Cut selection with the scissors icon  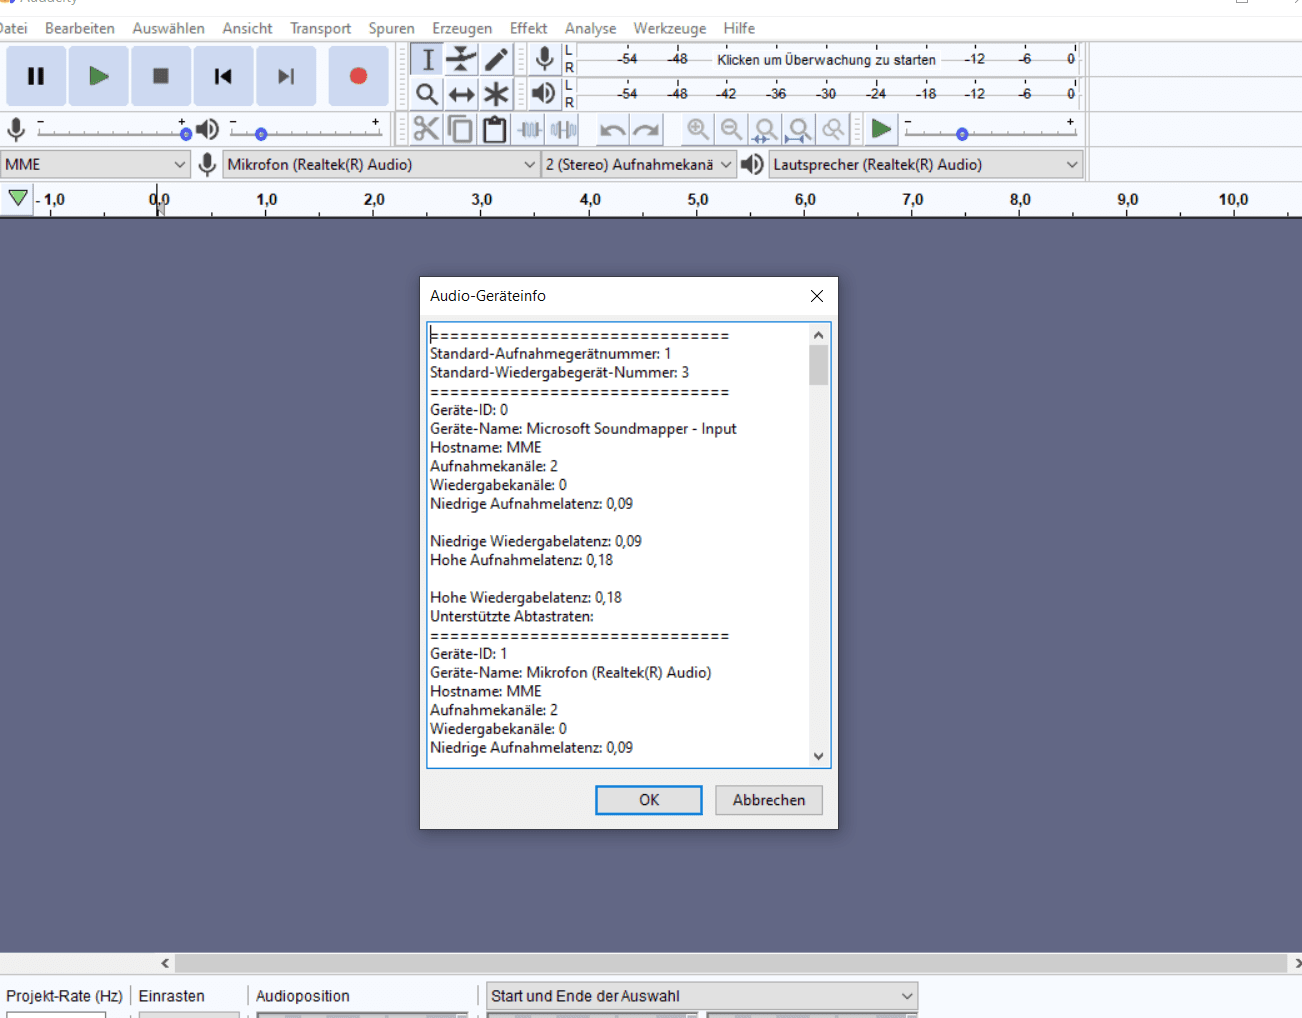tap(427, 129)
